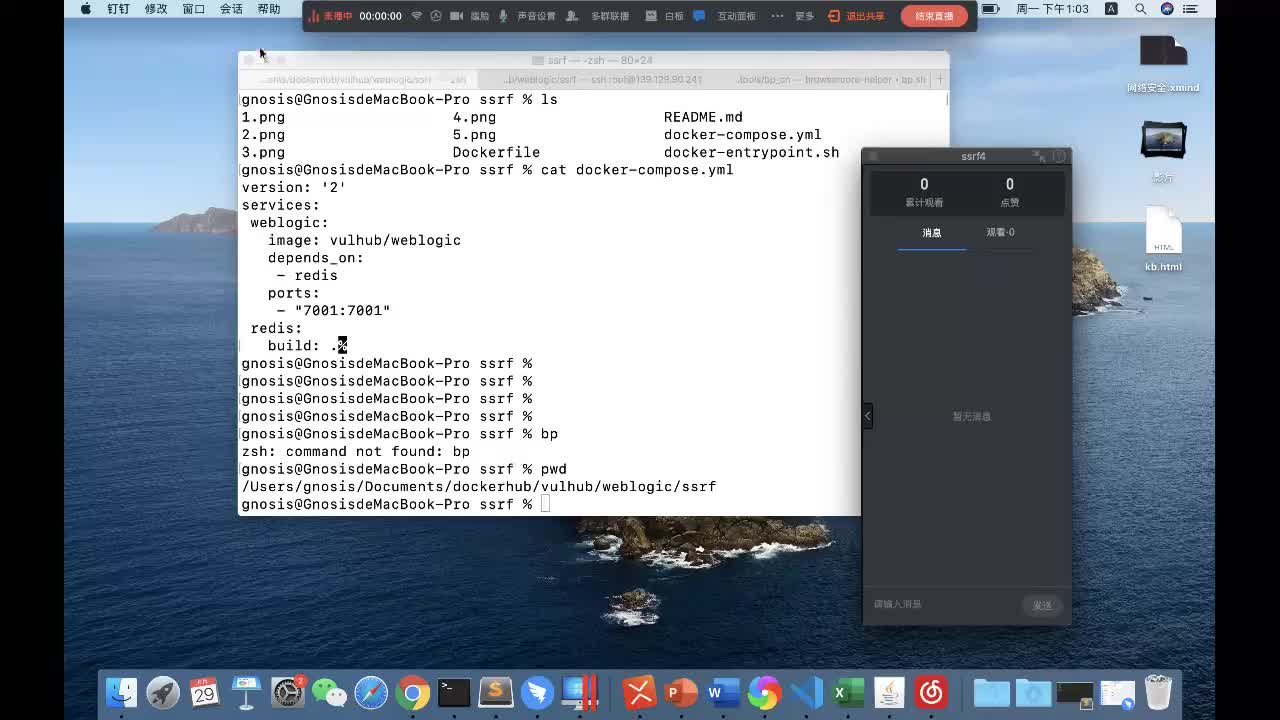Open Terminal from the Dock

coord(454,692)
